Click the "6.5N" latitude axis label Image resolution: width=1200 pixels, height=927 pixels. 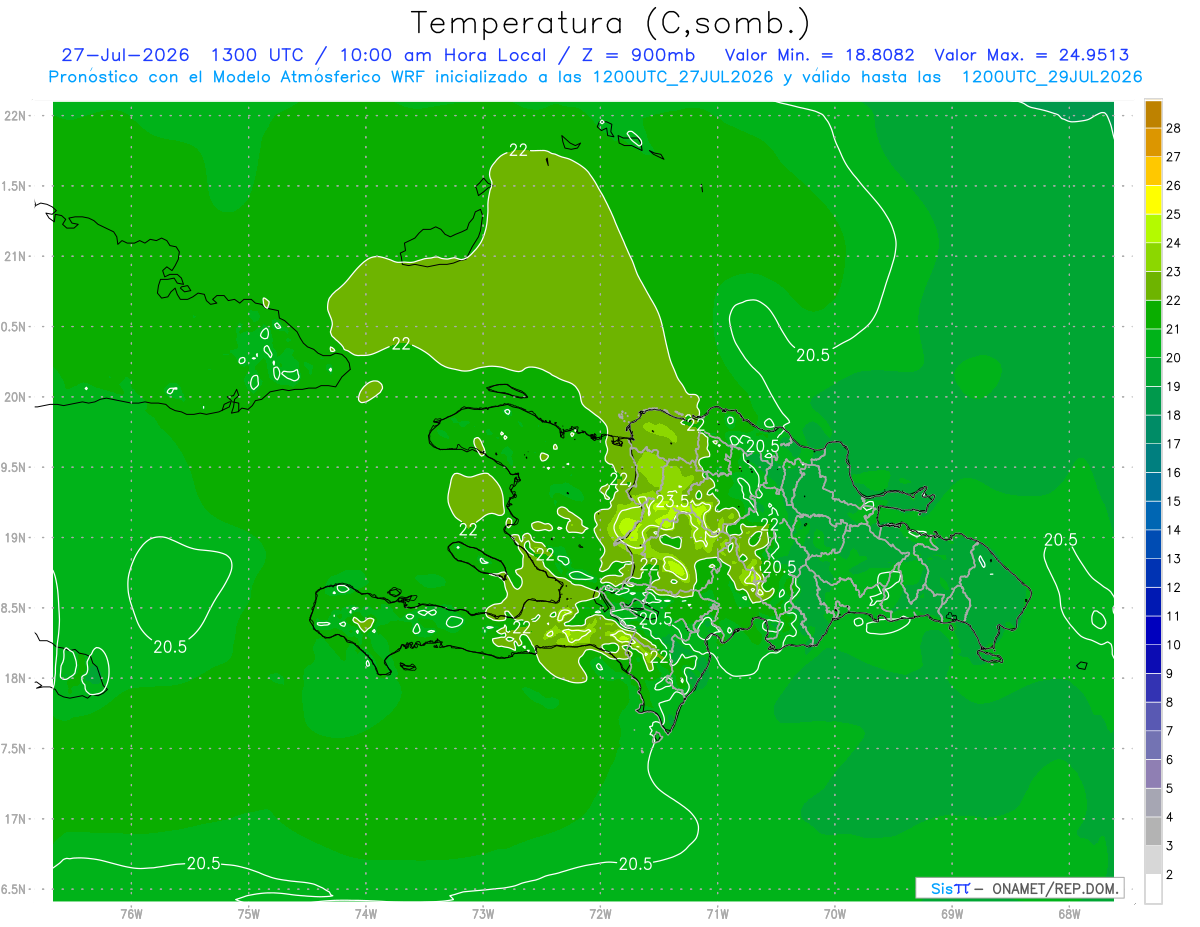tap(16, 889)
